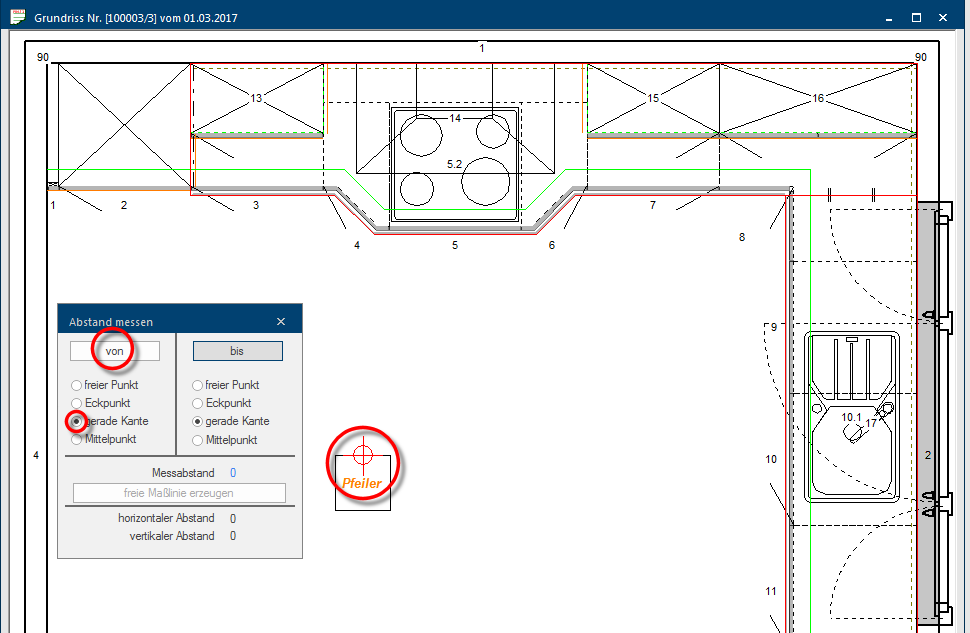Viewport: 970px width, 633px height.
Task: Select the cooktop labeled 5.2
Action: 454,163
